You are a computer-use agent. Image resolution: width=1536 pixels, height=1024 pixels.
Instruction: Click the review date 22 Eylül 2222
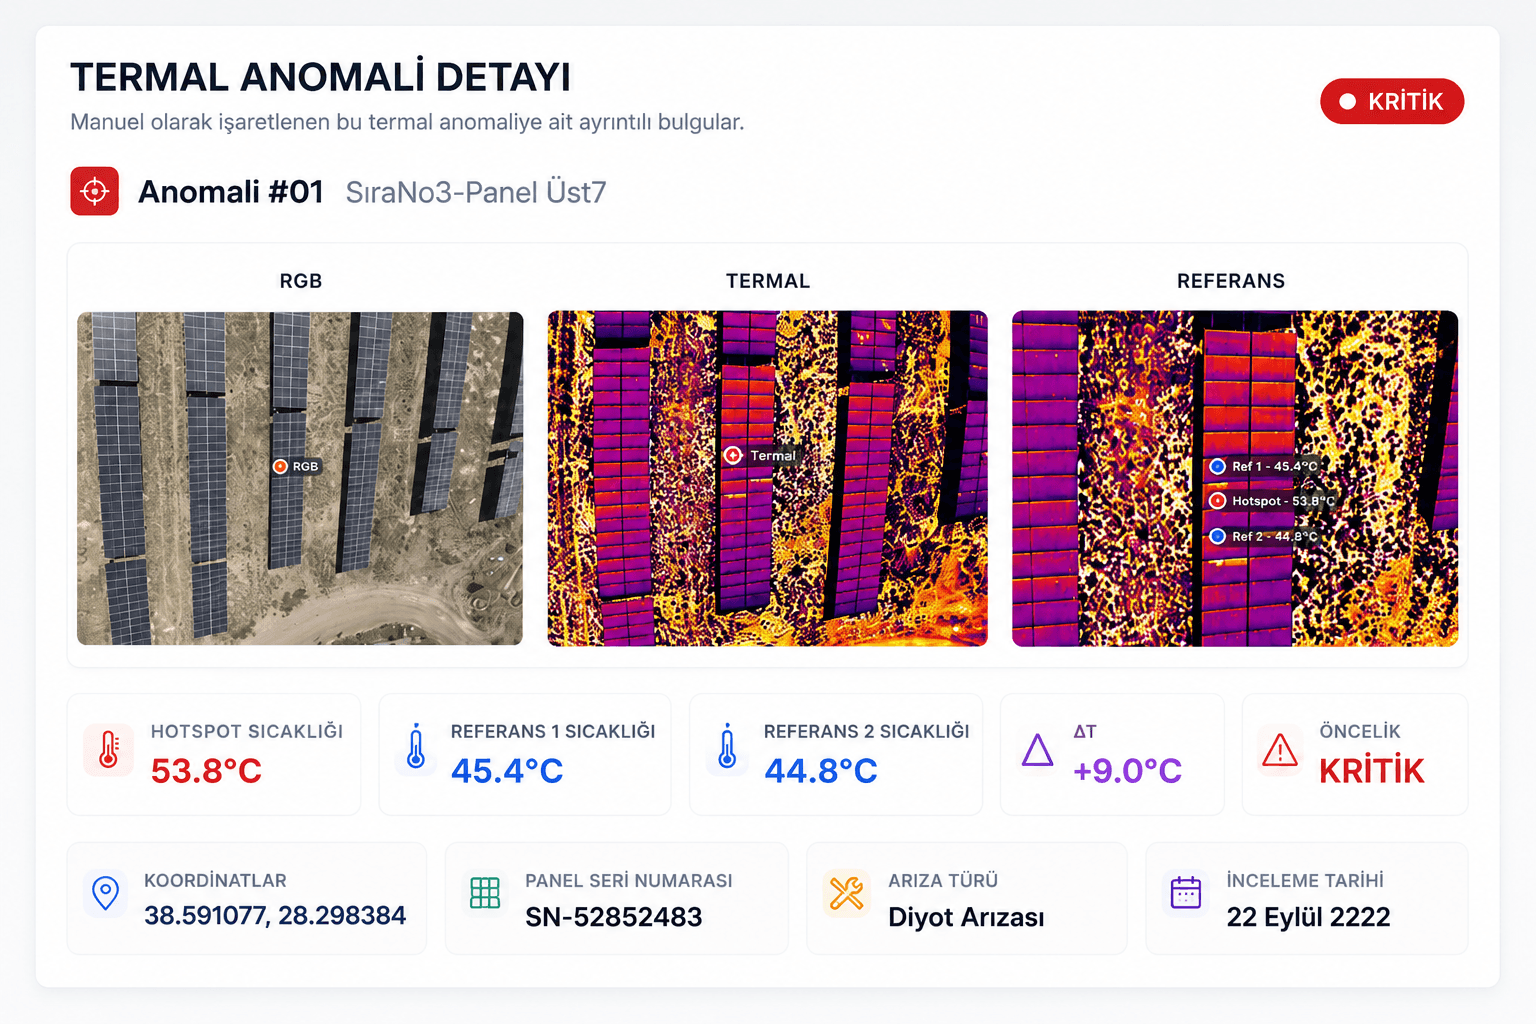[1308, 917]
